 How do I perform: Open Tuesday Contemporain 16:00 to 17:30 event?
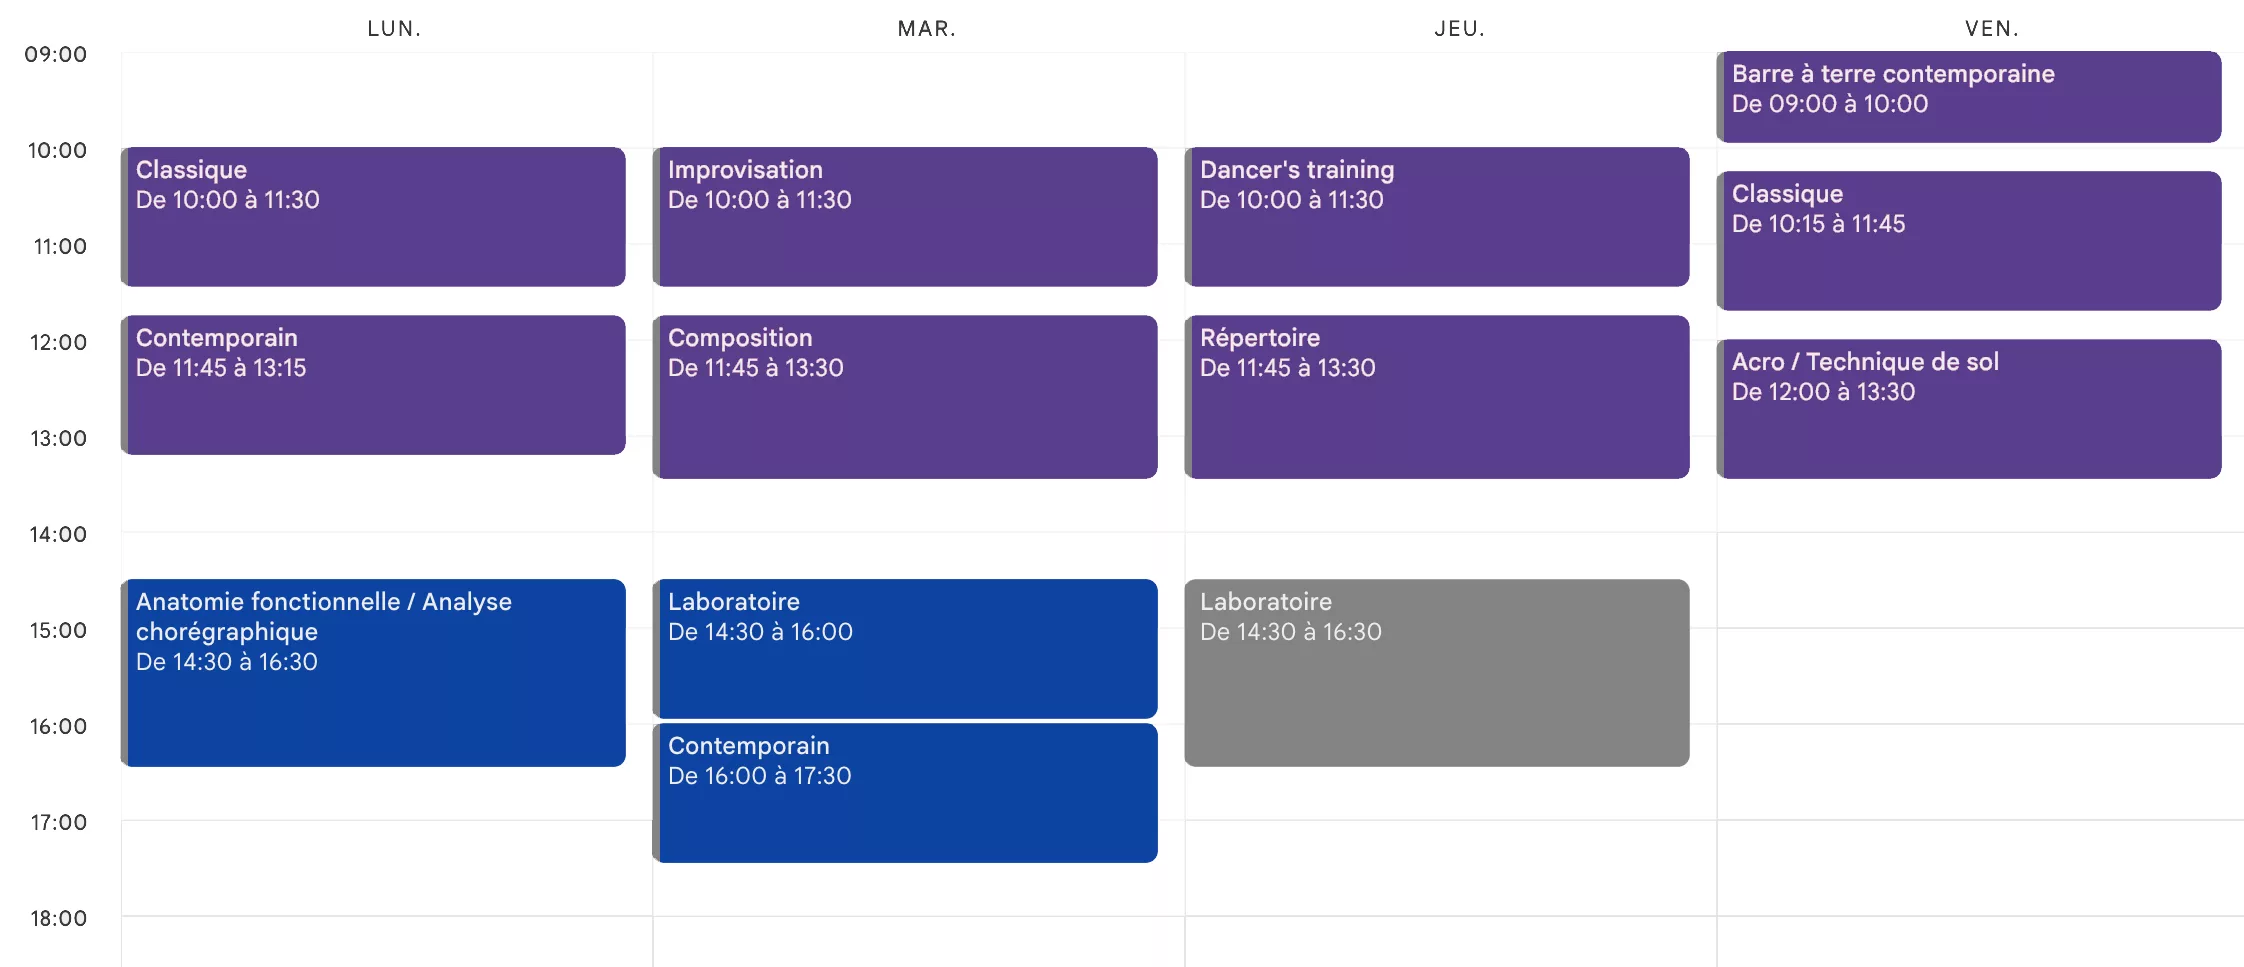pyautogui.click(x=905, y=793)
